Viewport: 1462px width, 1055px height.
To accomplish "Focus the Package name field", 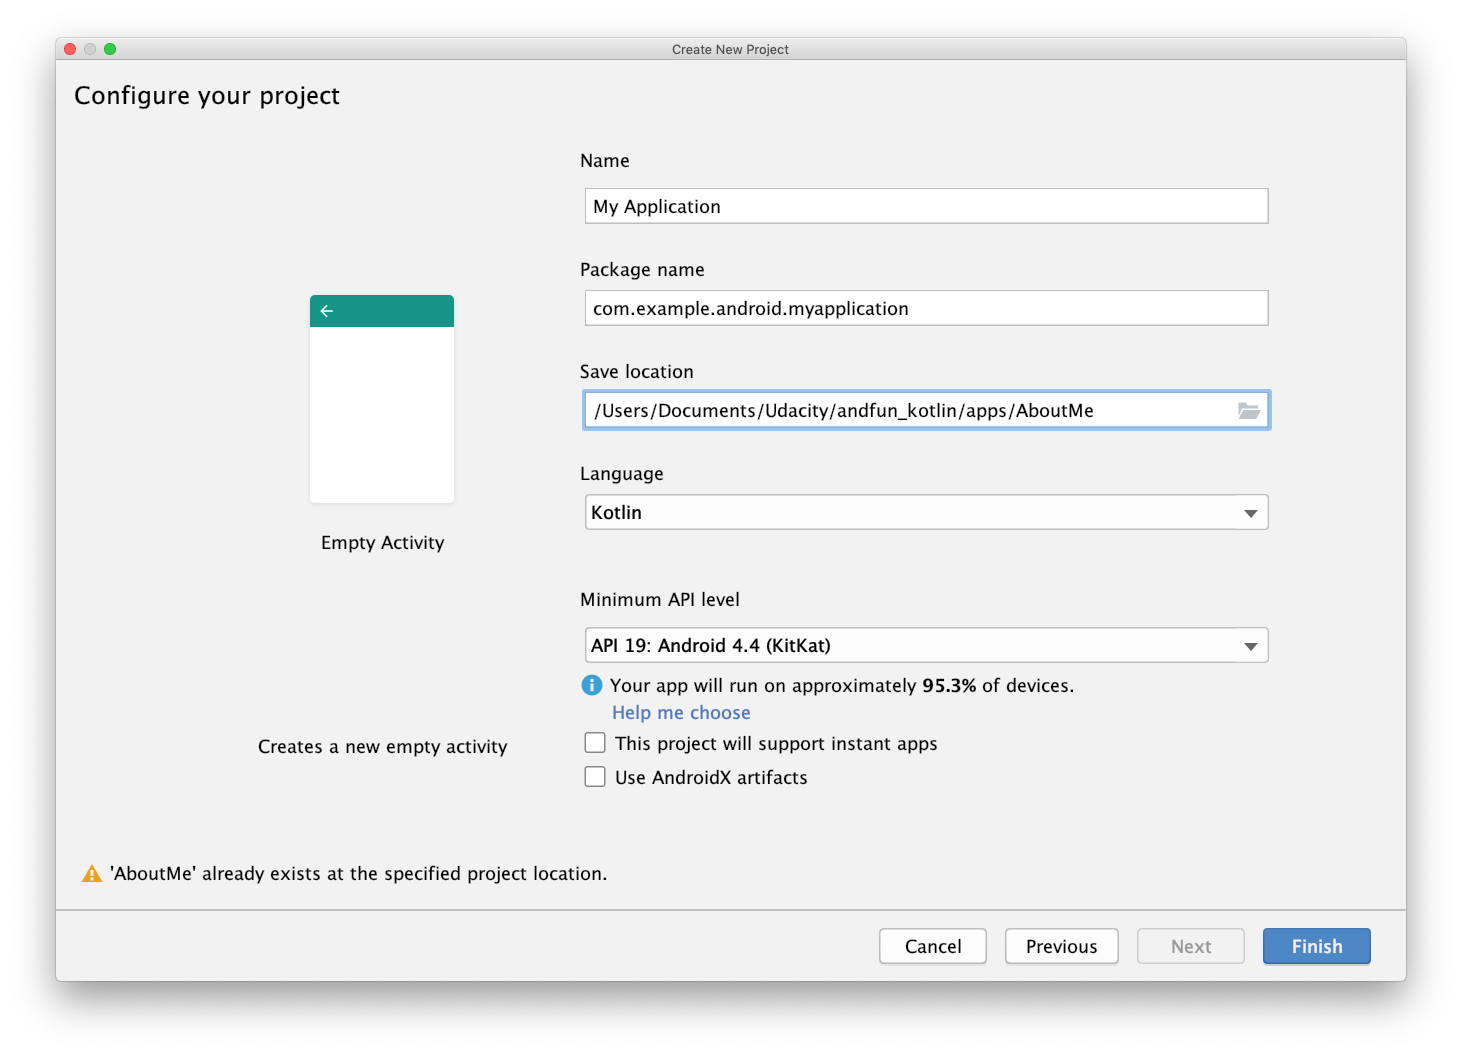I will tap(925, 309).
